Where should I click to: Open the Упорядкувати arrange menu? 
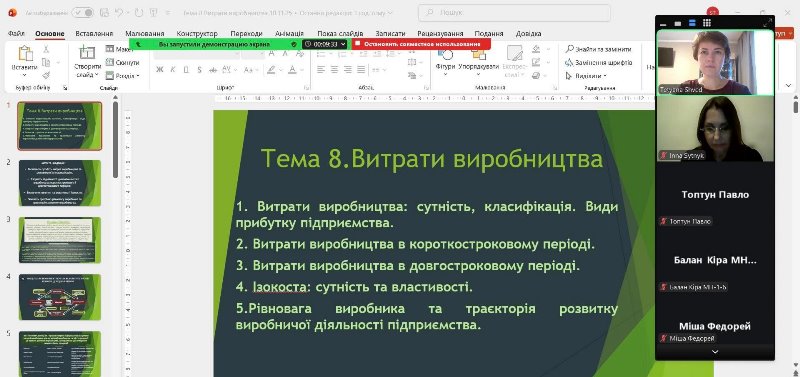click(x=479, y=63)
